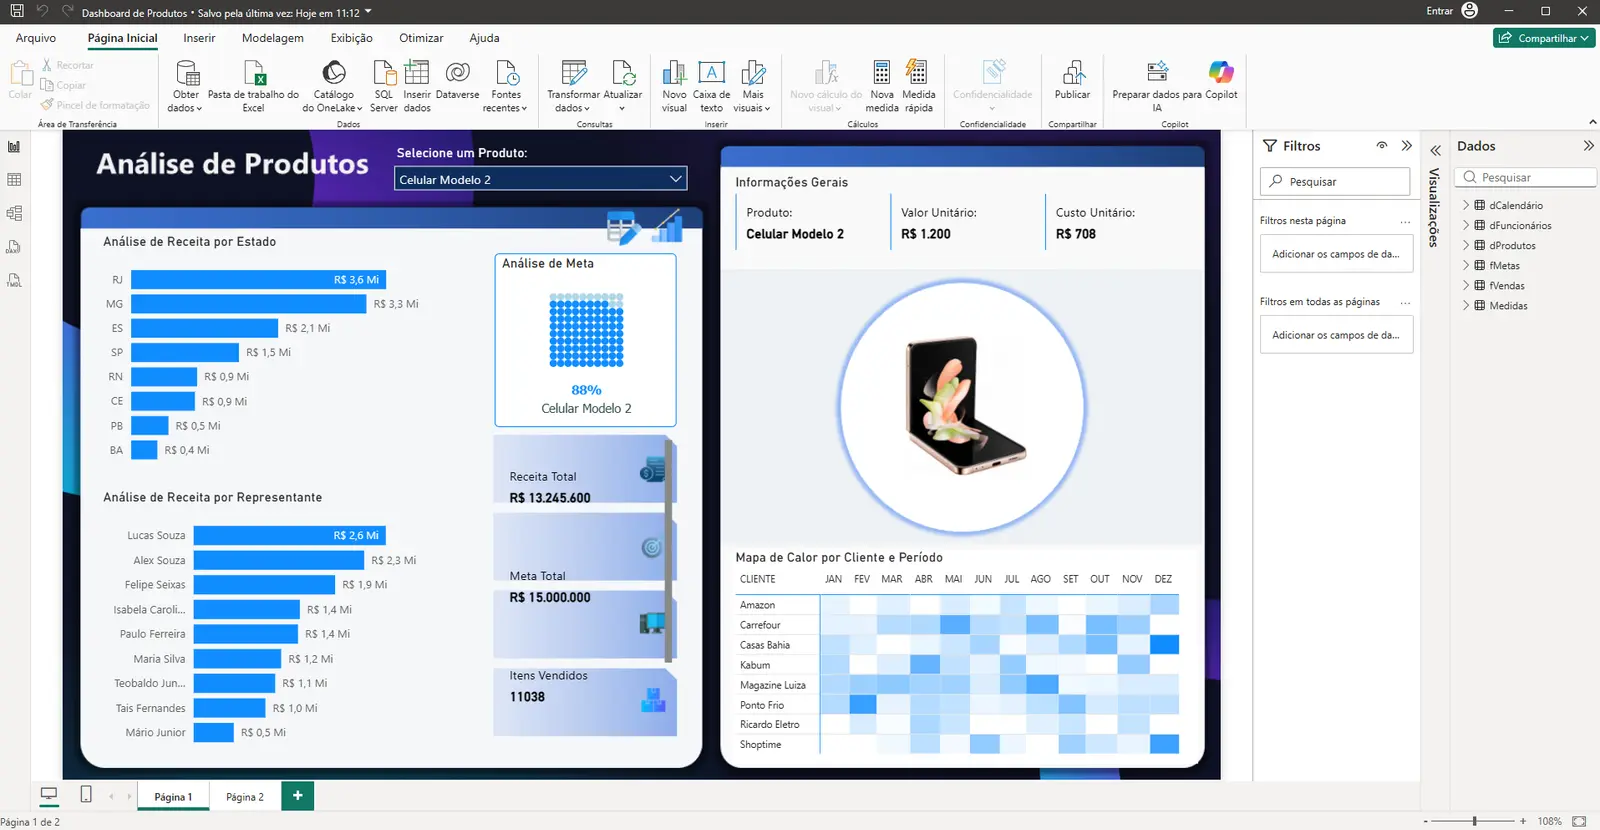This screenshot has height=830, width=1600.
Task: Open the Inserir ribbon tab
Action: coord(199,38)
